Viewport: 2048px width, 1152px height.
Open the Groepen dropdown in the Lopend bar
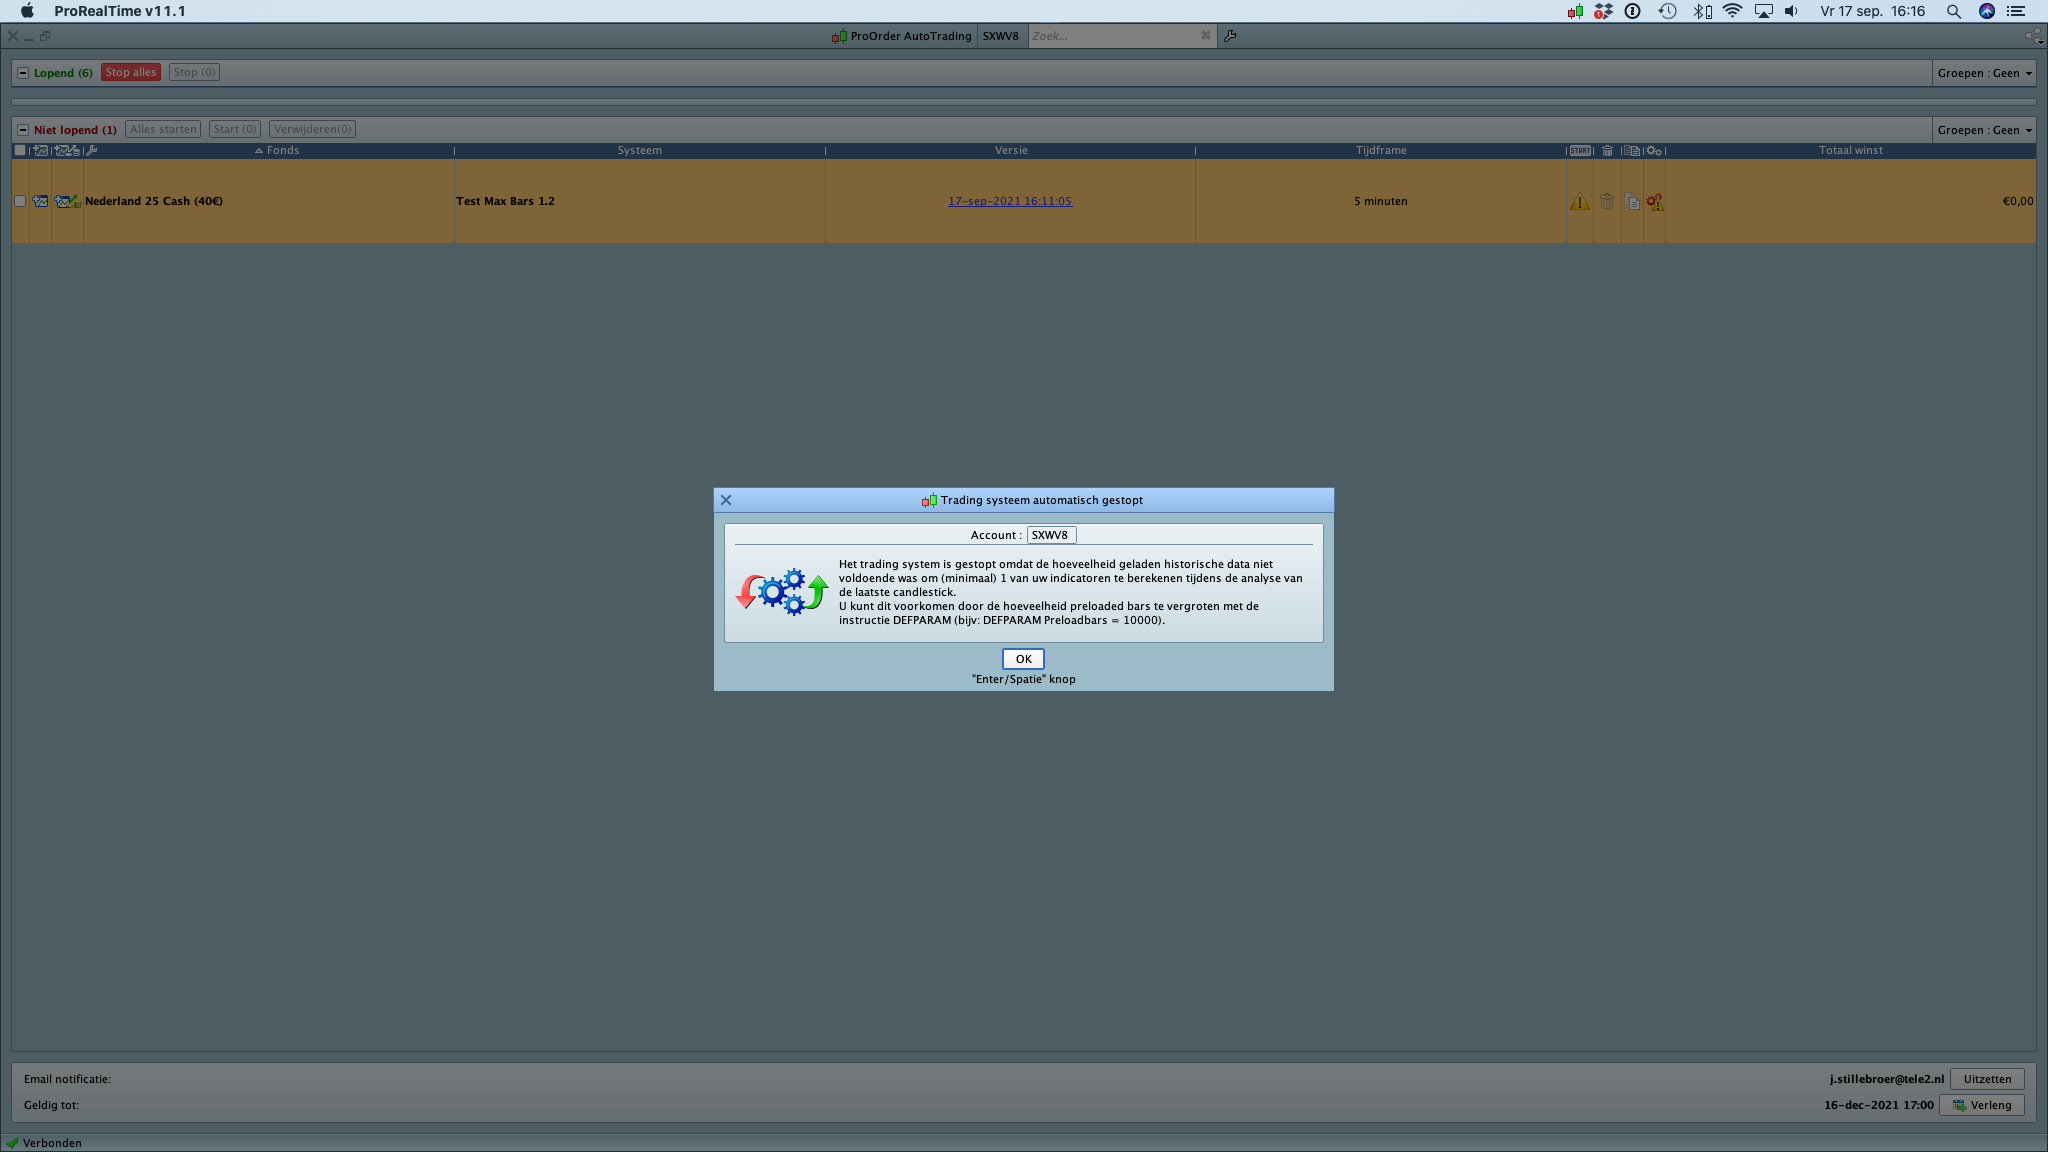click(1984, 73)
